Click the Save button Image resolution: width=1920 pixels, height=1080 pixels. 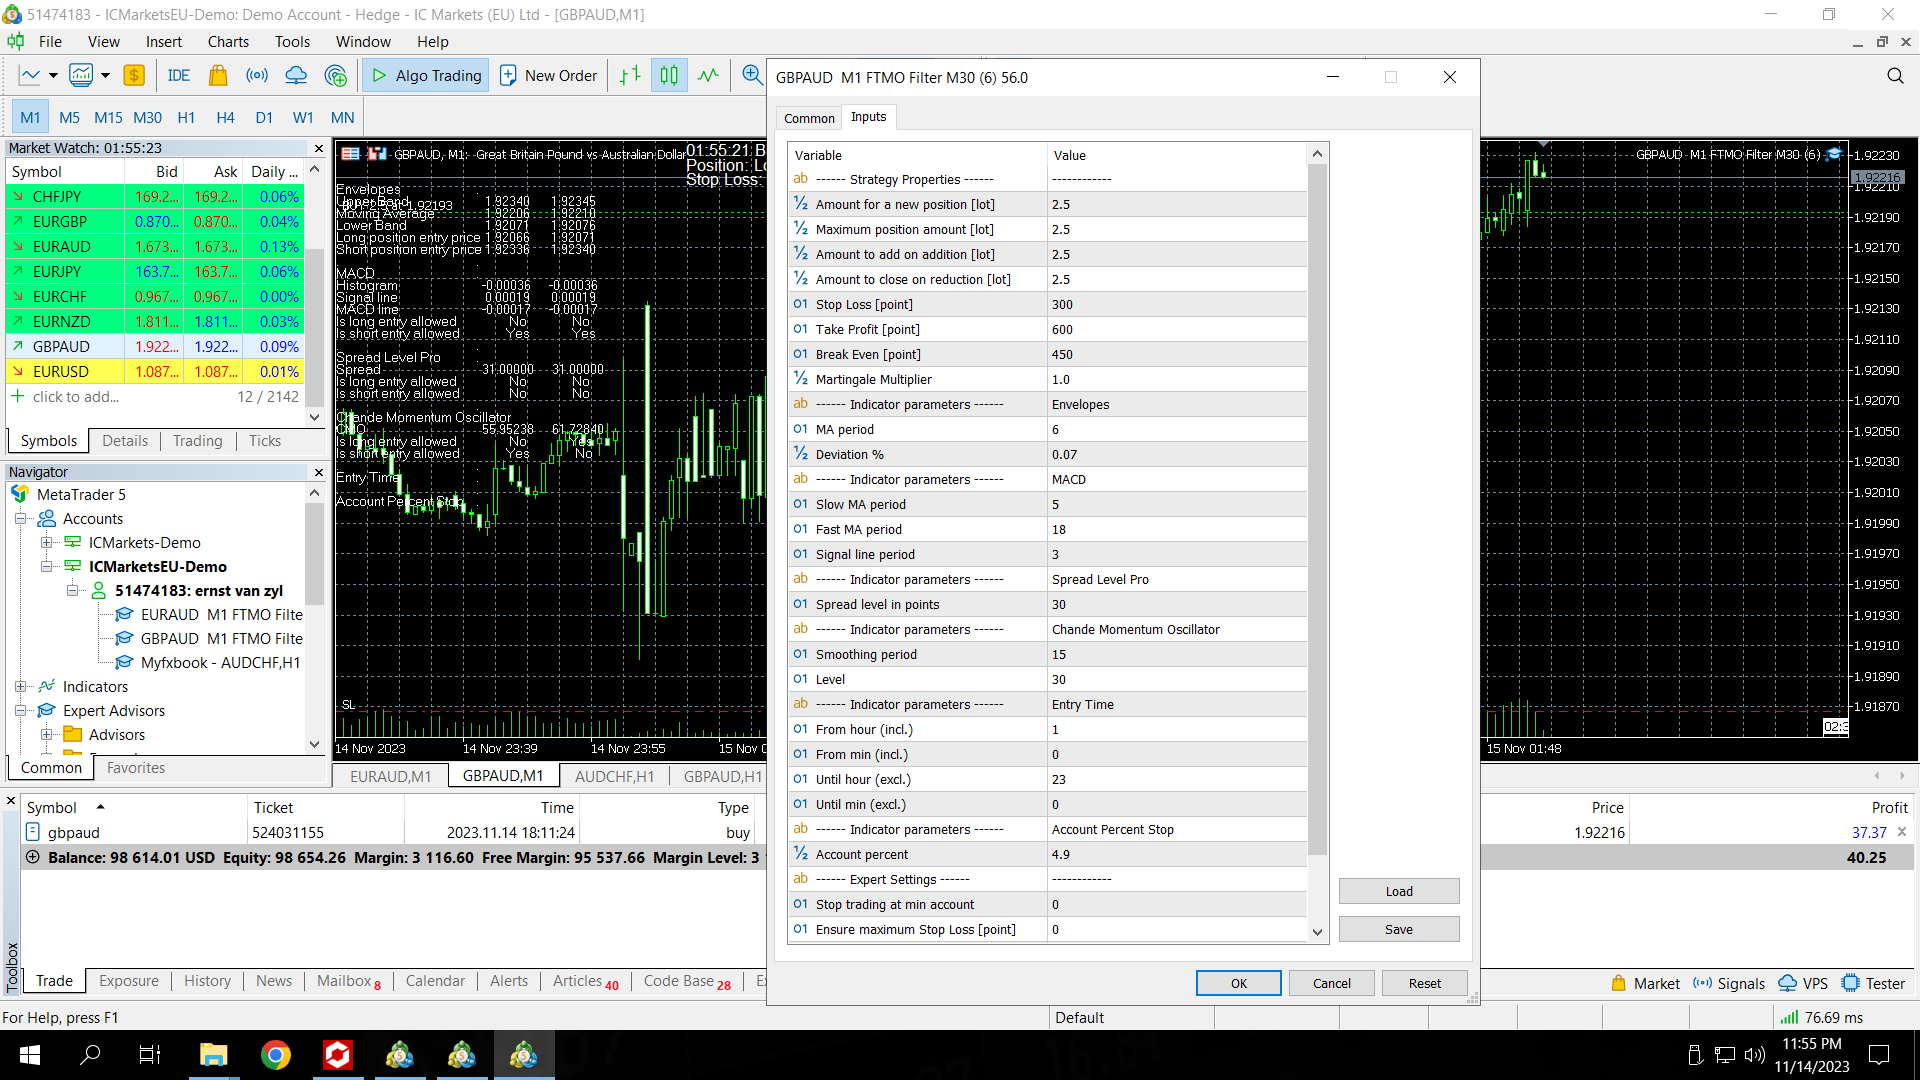(x=1399, y=929)
